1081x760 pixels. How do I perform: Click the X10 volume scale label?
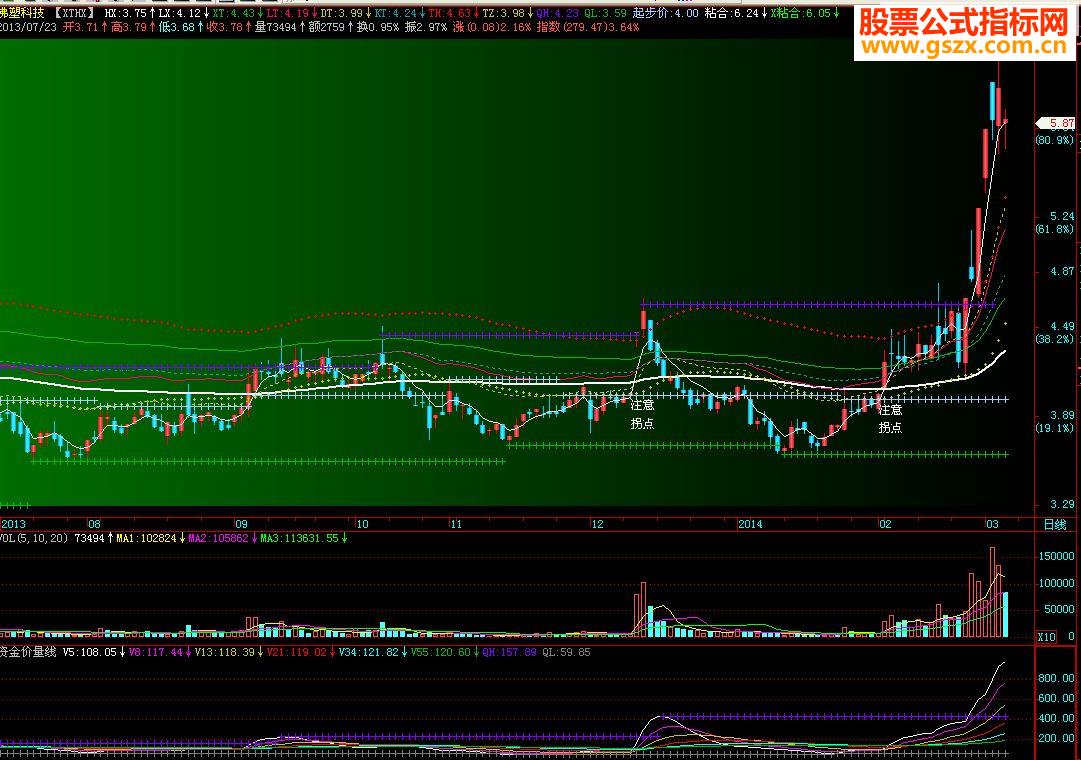tap(1046, 637)
